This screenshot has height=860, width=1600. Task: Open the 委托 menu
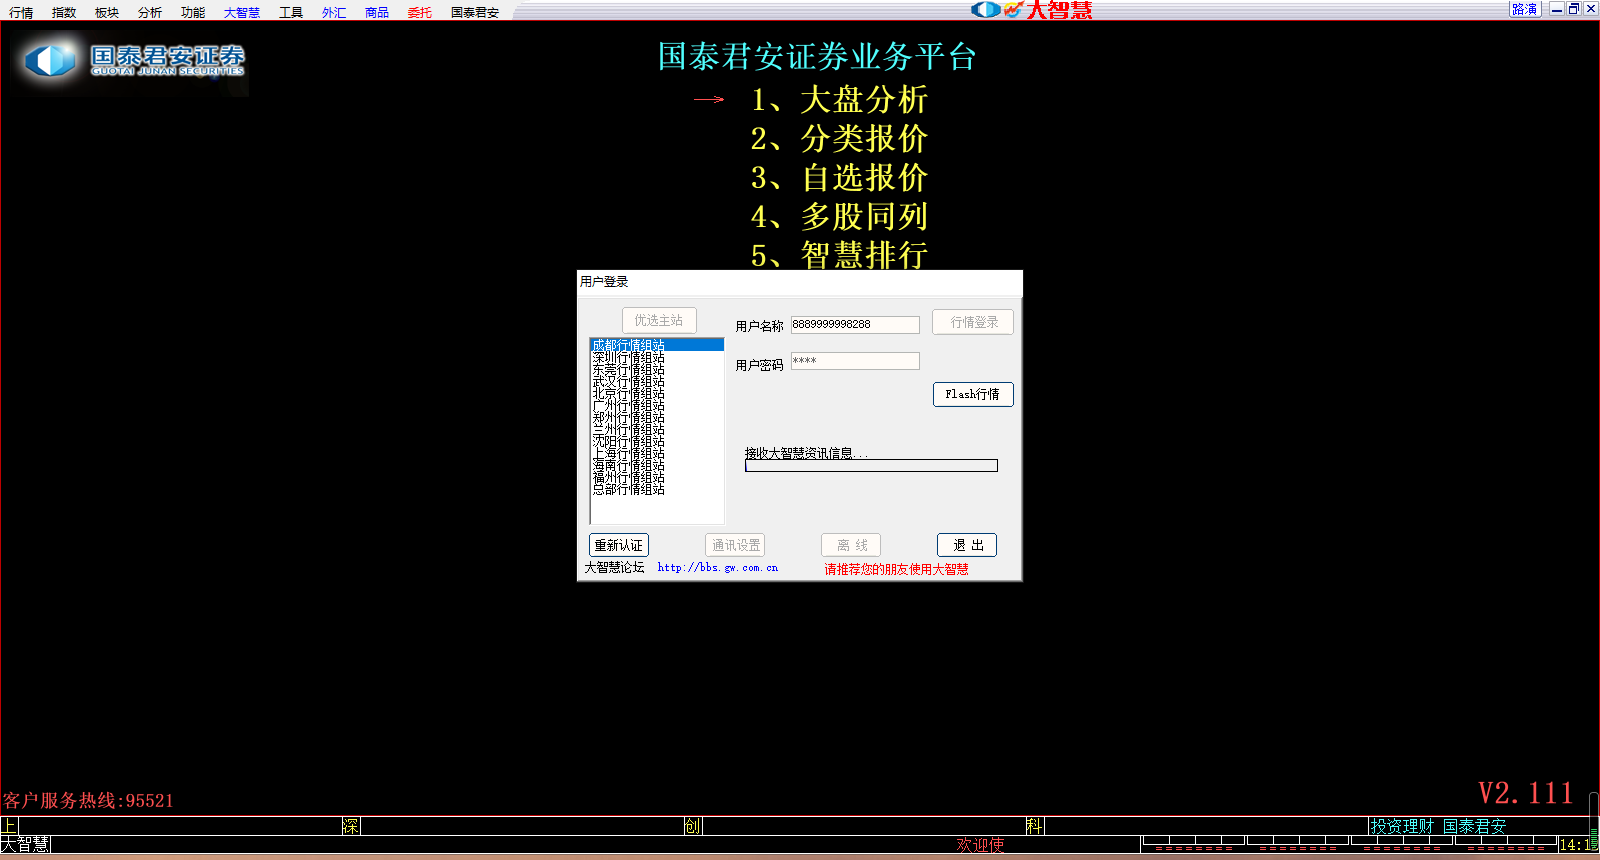(420, 13)
